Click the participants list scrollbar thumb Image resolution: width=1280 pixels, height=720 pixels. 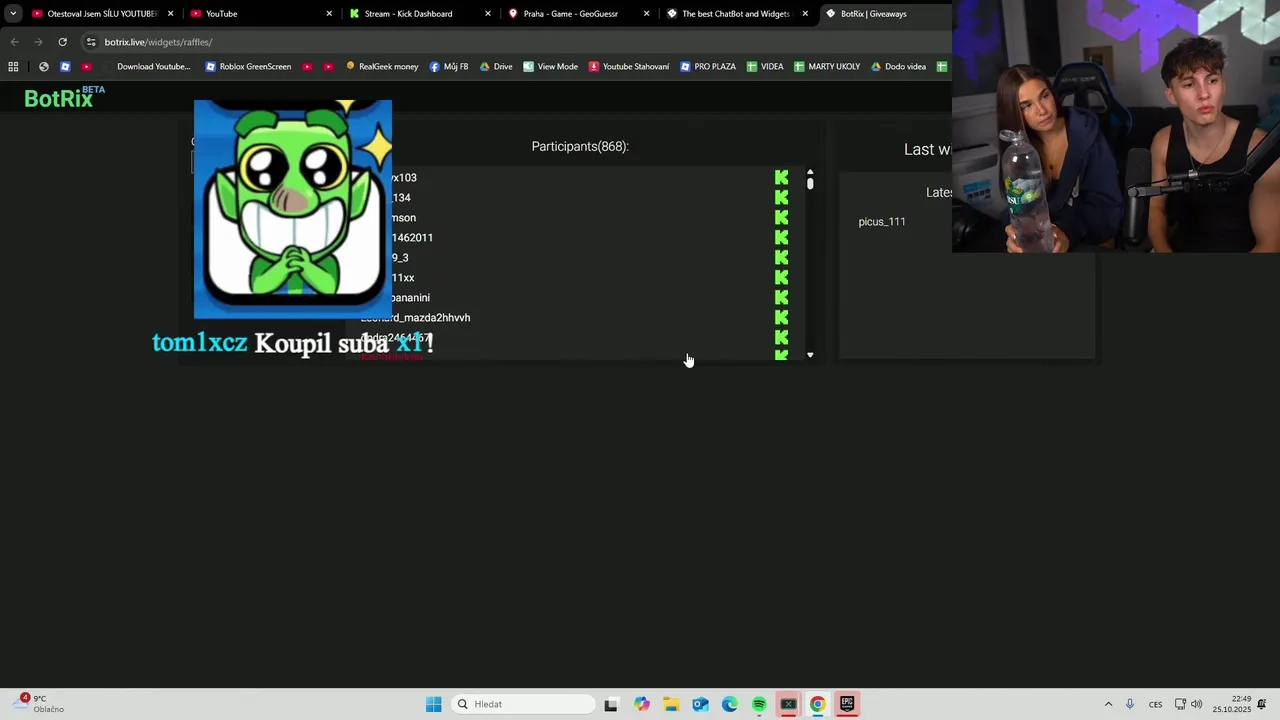[810, 184]
